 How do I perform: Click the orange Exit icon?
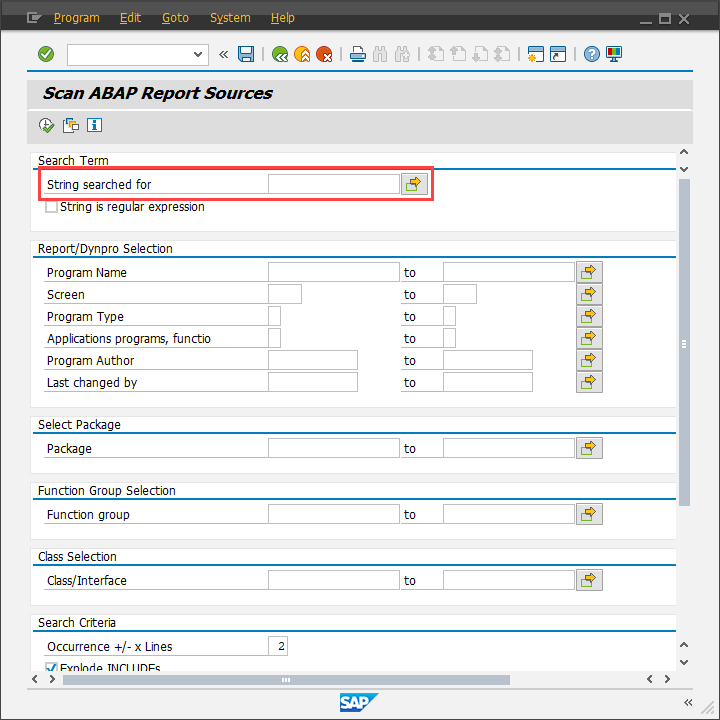(x=302, y=54)
